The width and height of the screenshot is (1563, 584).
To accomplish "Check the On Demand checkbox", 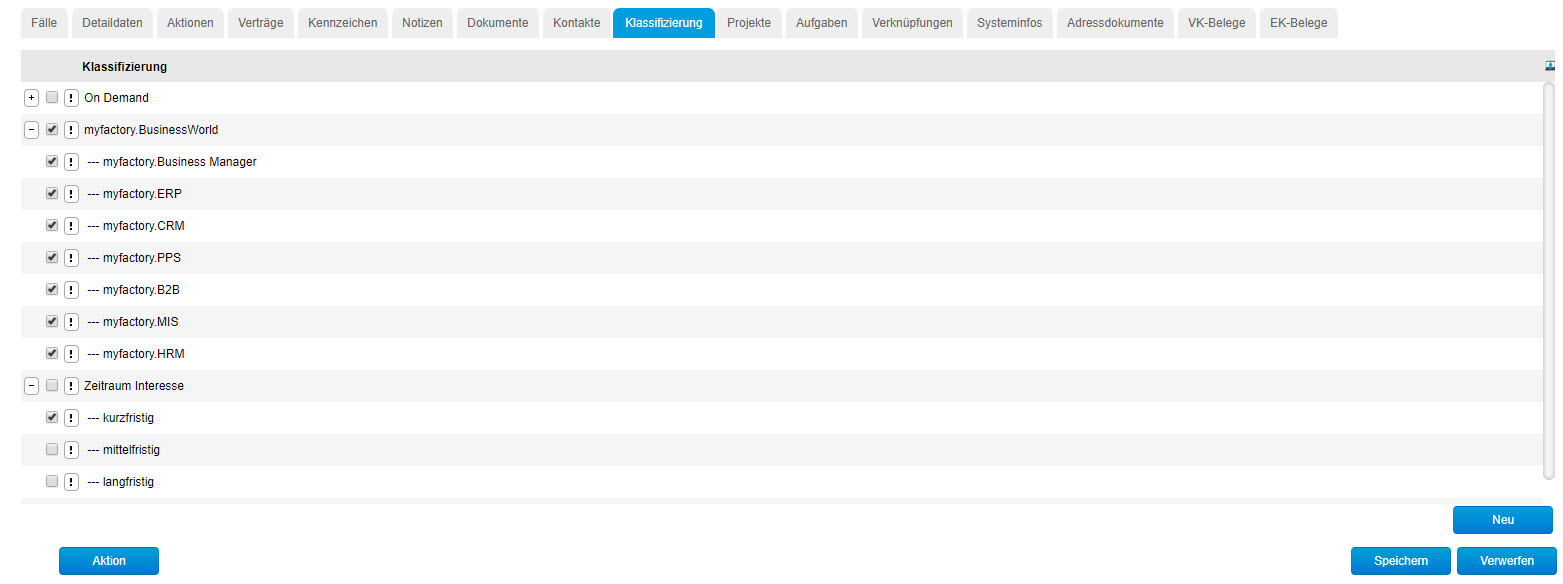I will 52,97.
